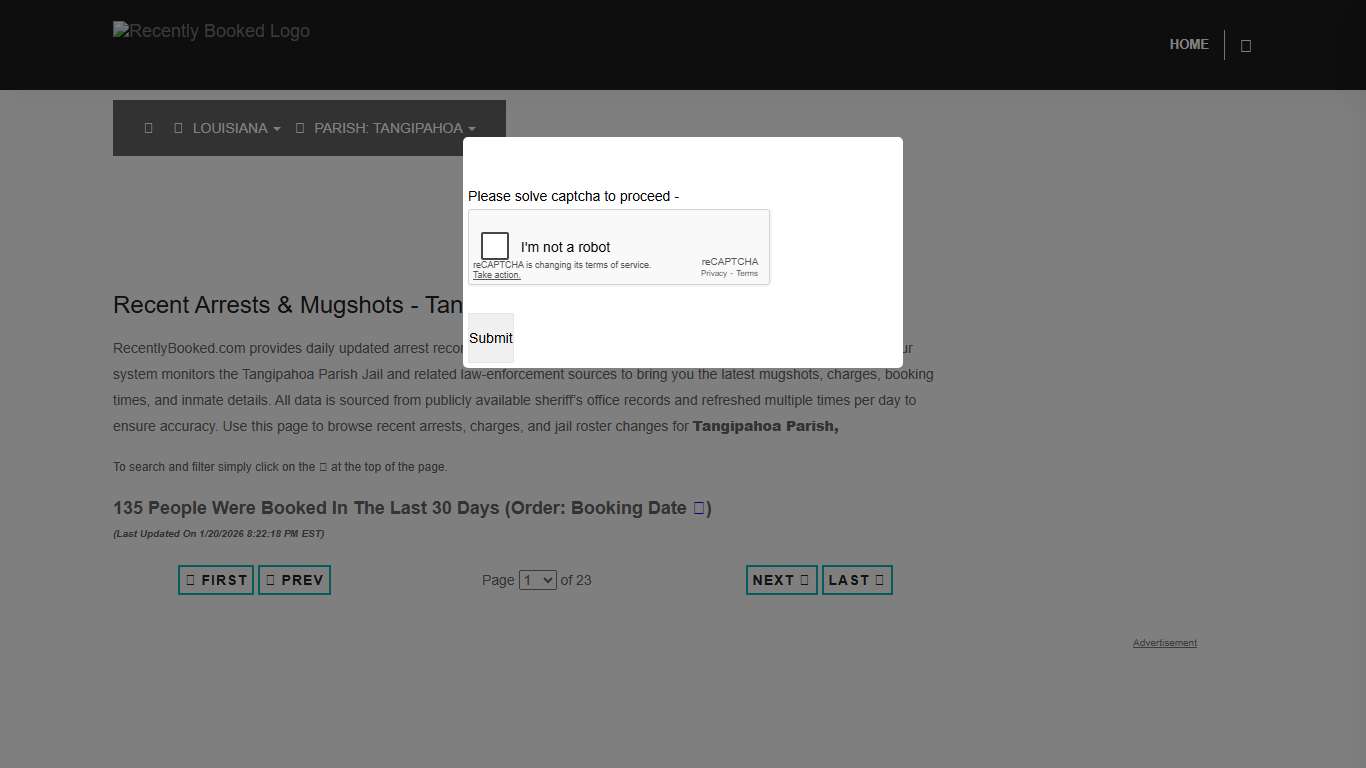Click the reCAPTCHA Terms link
This screenshot has width=1366, height=768.
pyautogui.click(x=746, y=272)
